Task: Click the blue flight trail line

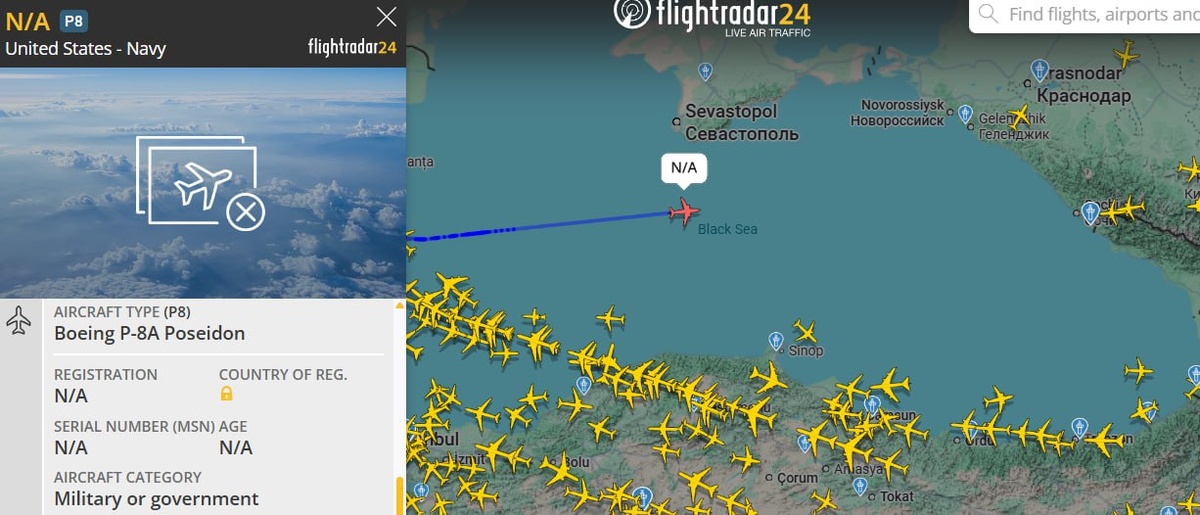Action: click(x=540, y=226)
